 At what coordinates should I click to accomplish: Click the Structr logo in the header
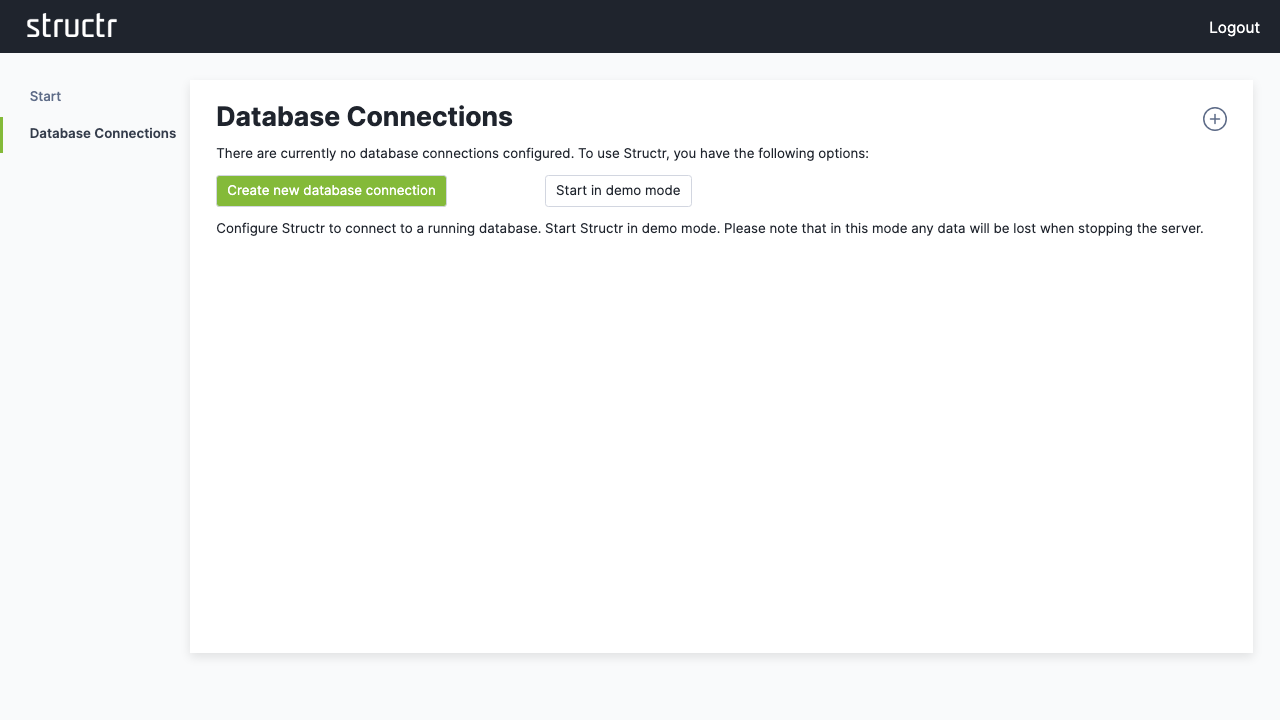(71, 26)
